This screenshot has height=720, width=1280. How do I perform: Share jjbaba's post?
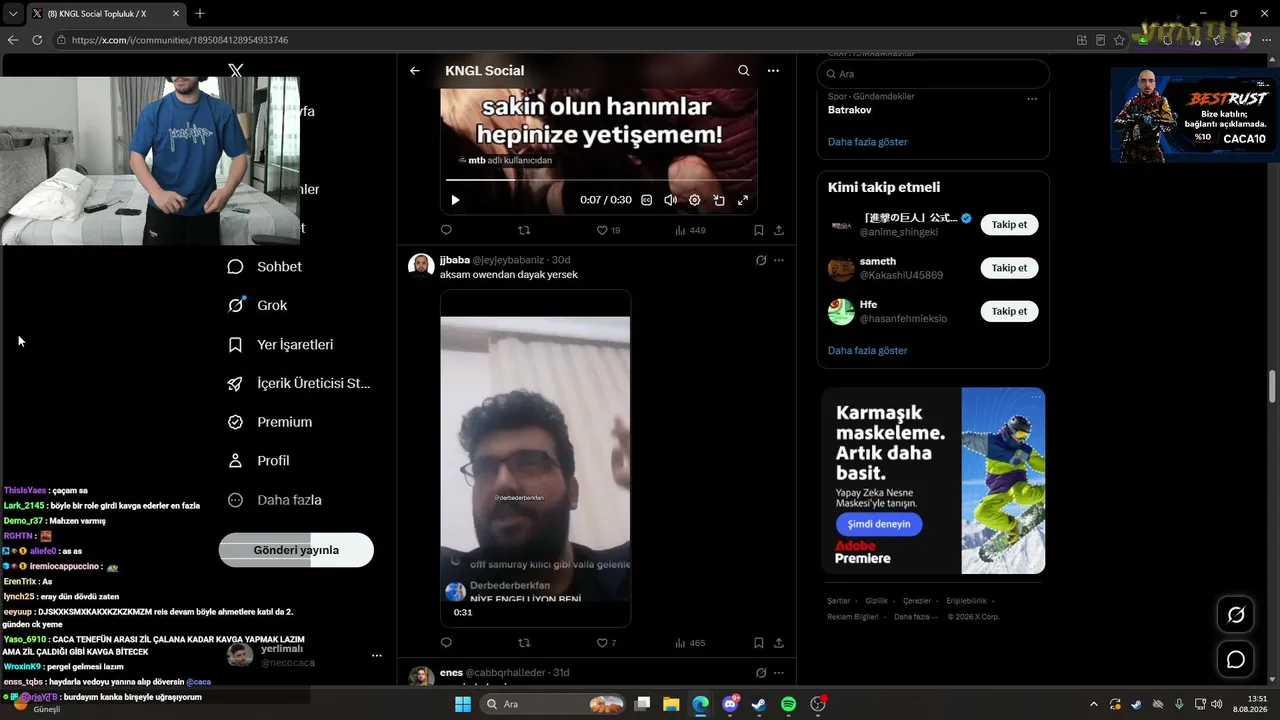(779, 643)
